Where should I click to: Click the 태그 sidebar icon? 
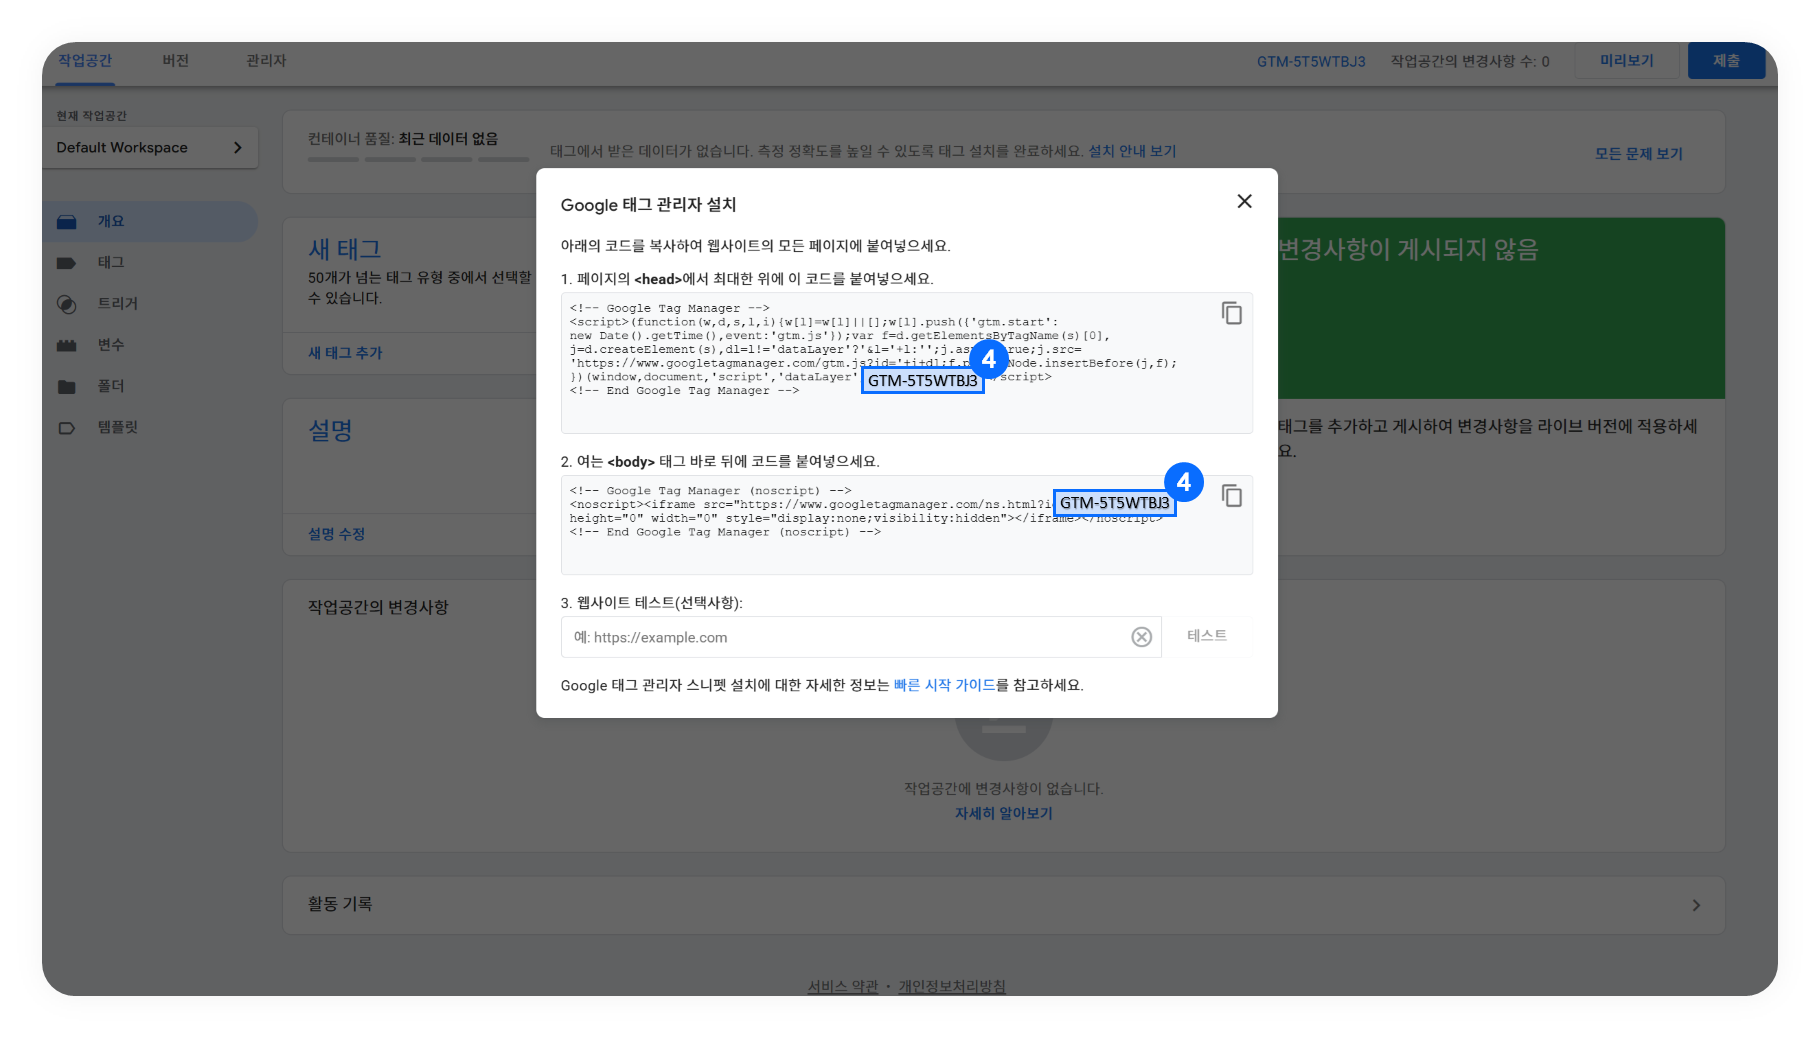coord(67,263)
